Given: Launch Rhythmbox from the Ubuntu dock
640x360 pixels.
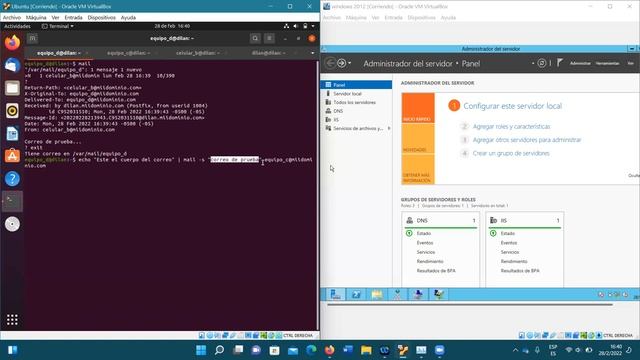Looking at the screenshot, I should [x=12, y=111].
